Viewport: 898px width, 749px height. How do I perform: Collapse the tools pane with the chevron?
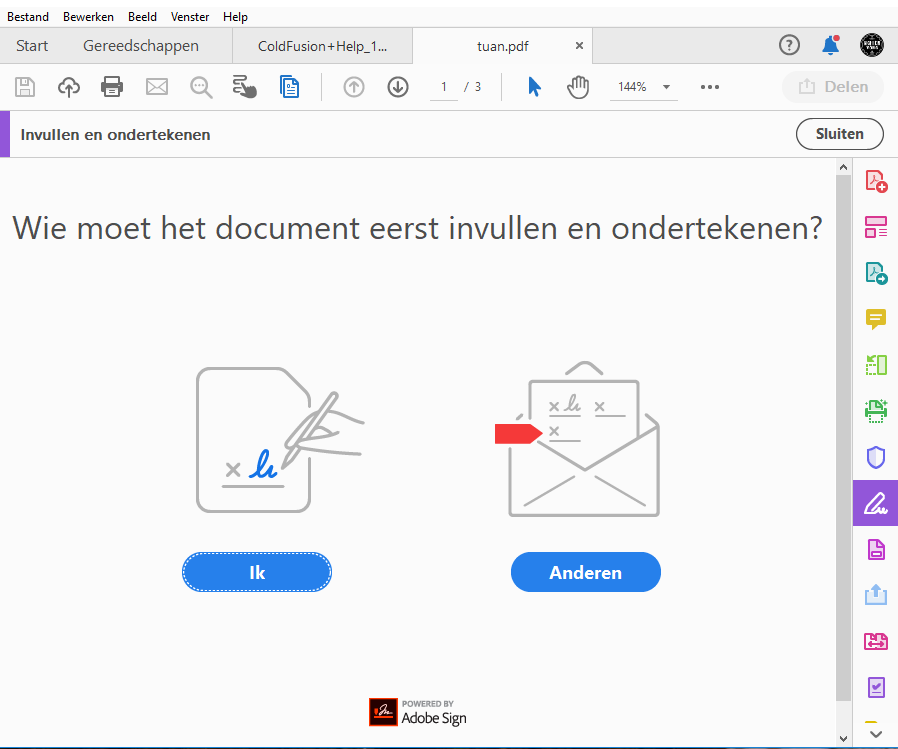[x=875, y=733]
